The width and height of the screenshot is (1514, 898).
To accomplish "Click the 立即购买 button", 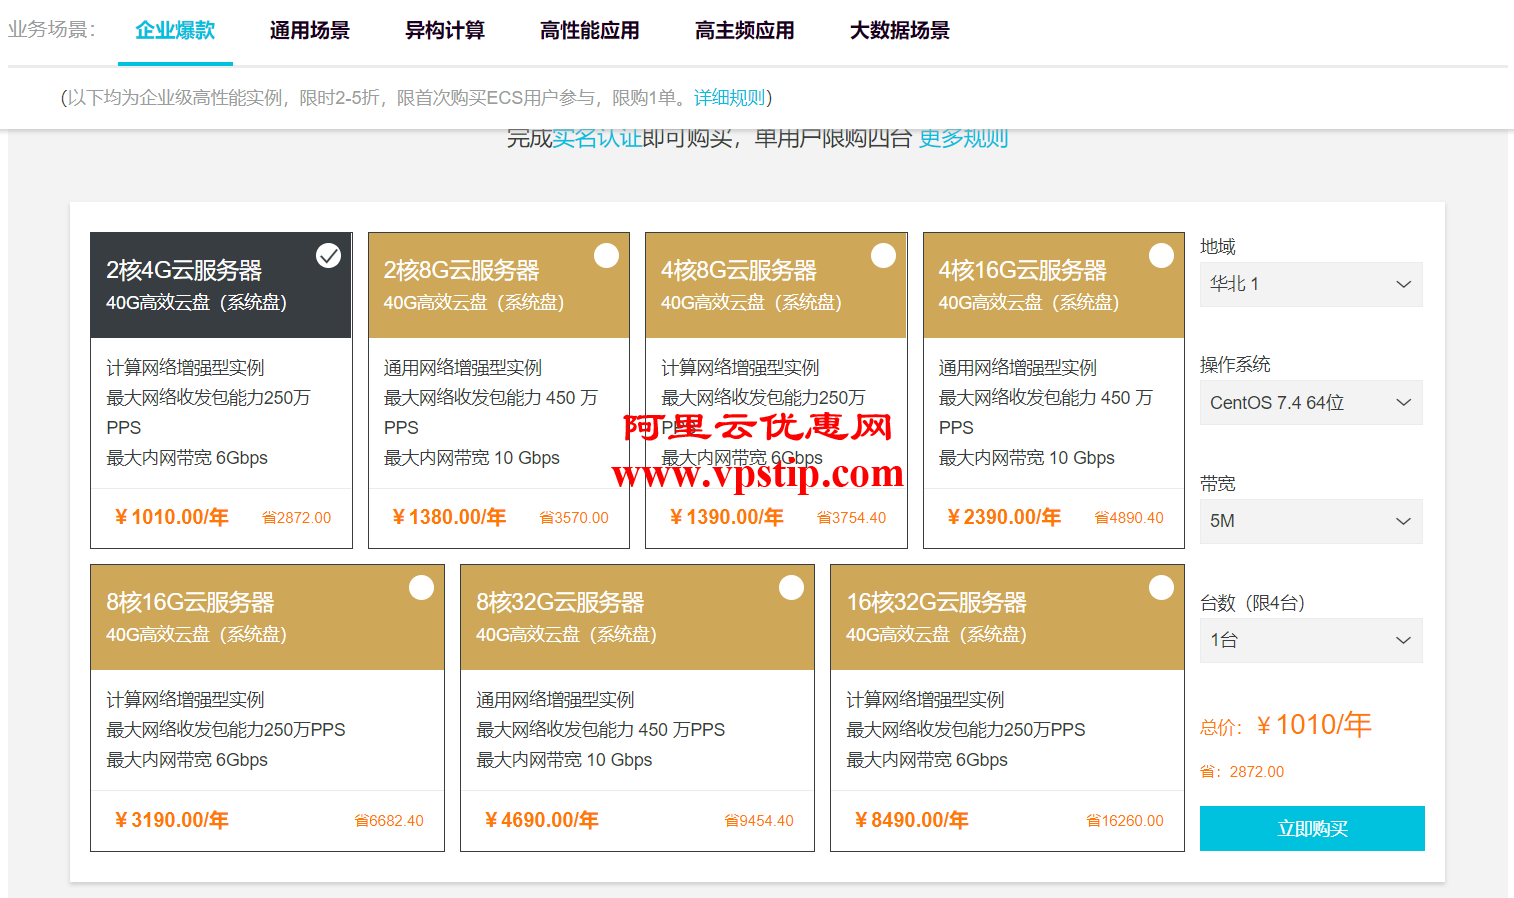I will (1312, 828).
